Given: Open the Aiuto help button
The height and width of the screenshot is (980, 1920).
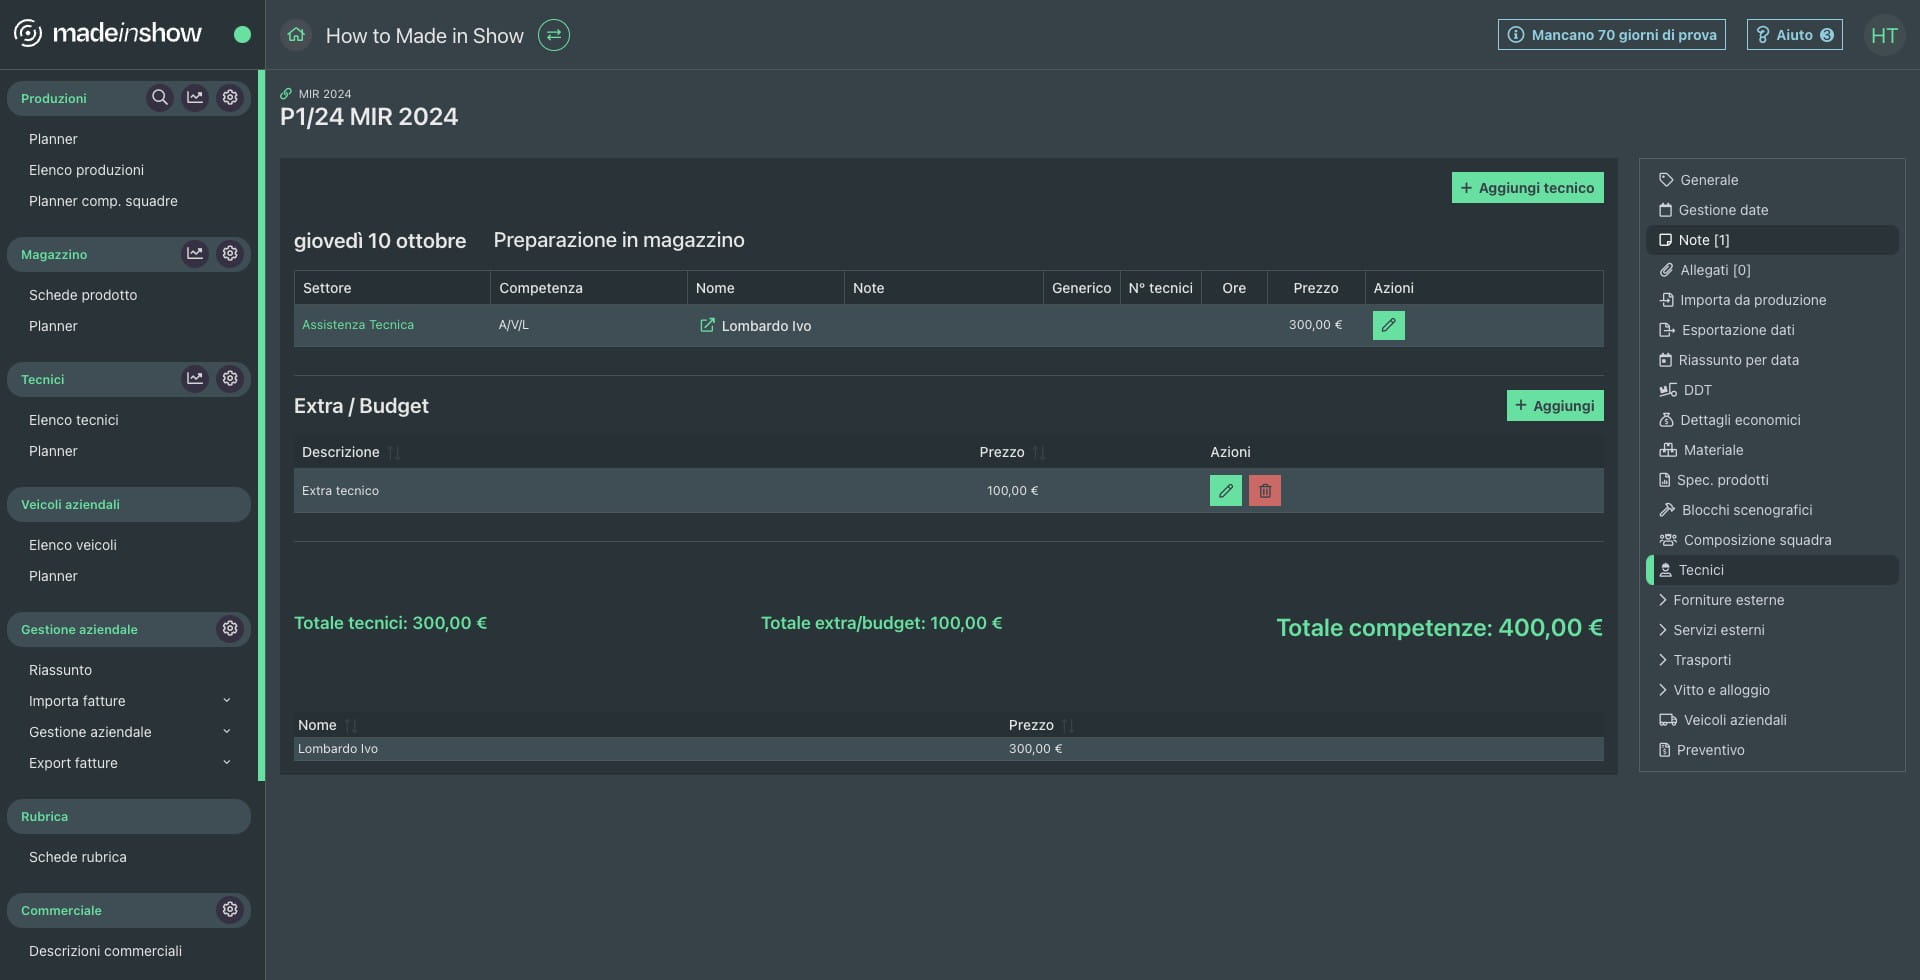Looking at the screenshot, I should click(x=1794, y=35).
